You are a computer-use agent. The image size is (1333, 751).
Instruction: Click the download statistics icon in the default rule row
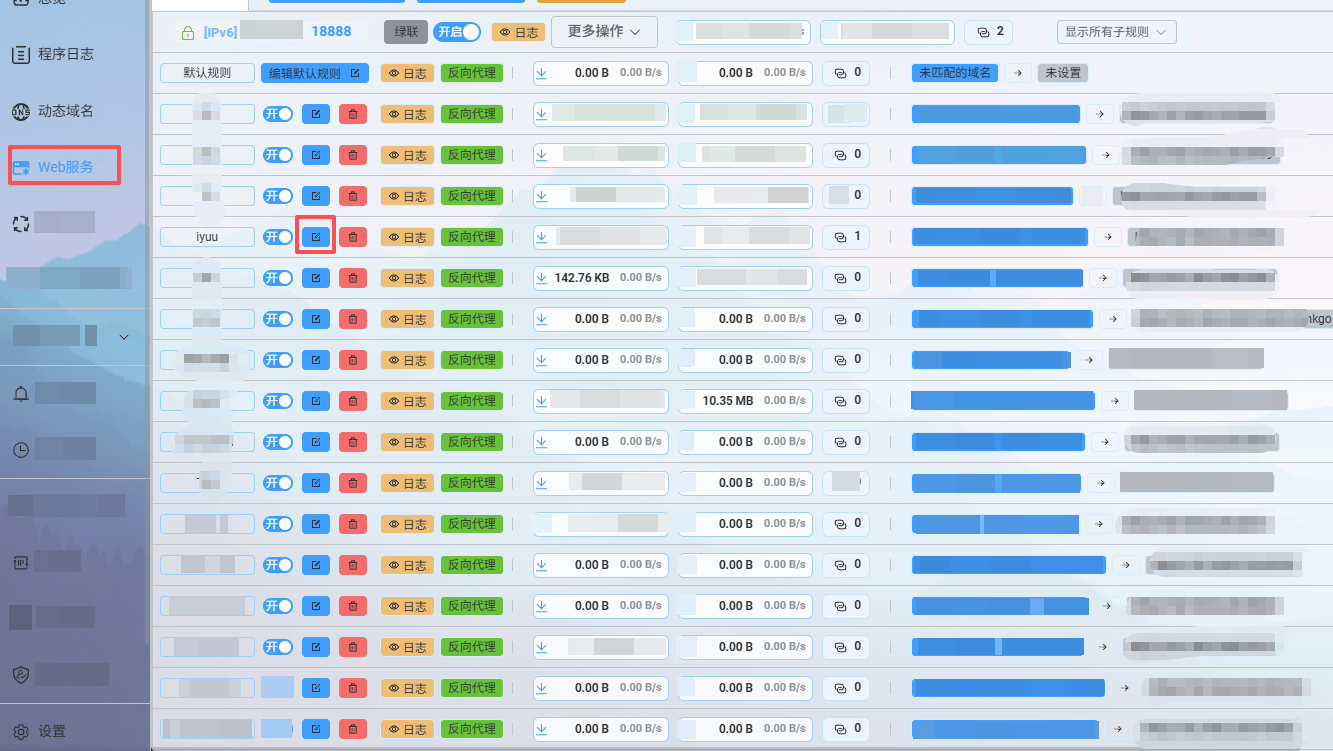pyautogui.click(x=541, y=72)
